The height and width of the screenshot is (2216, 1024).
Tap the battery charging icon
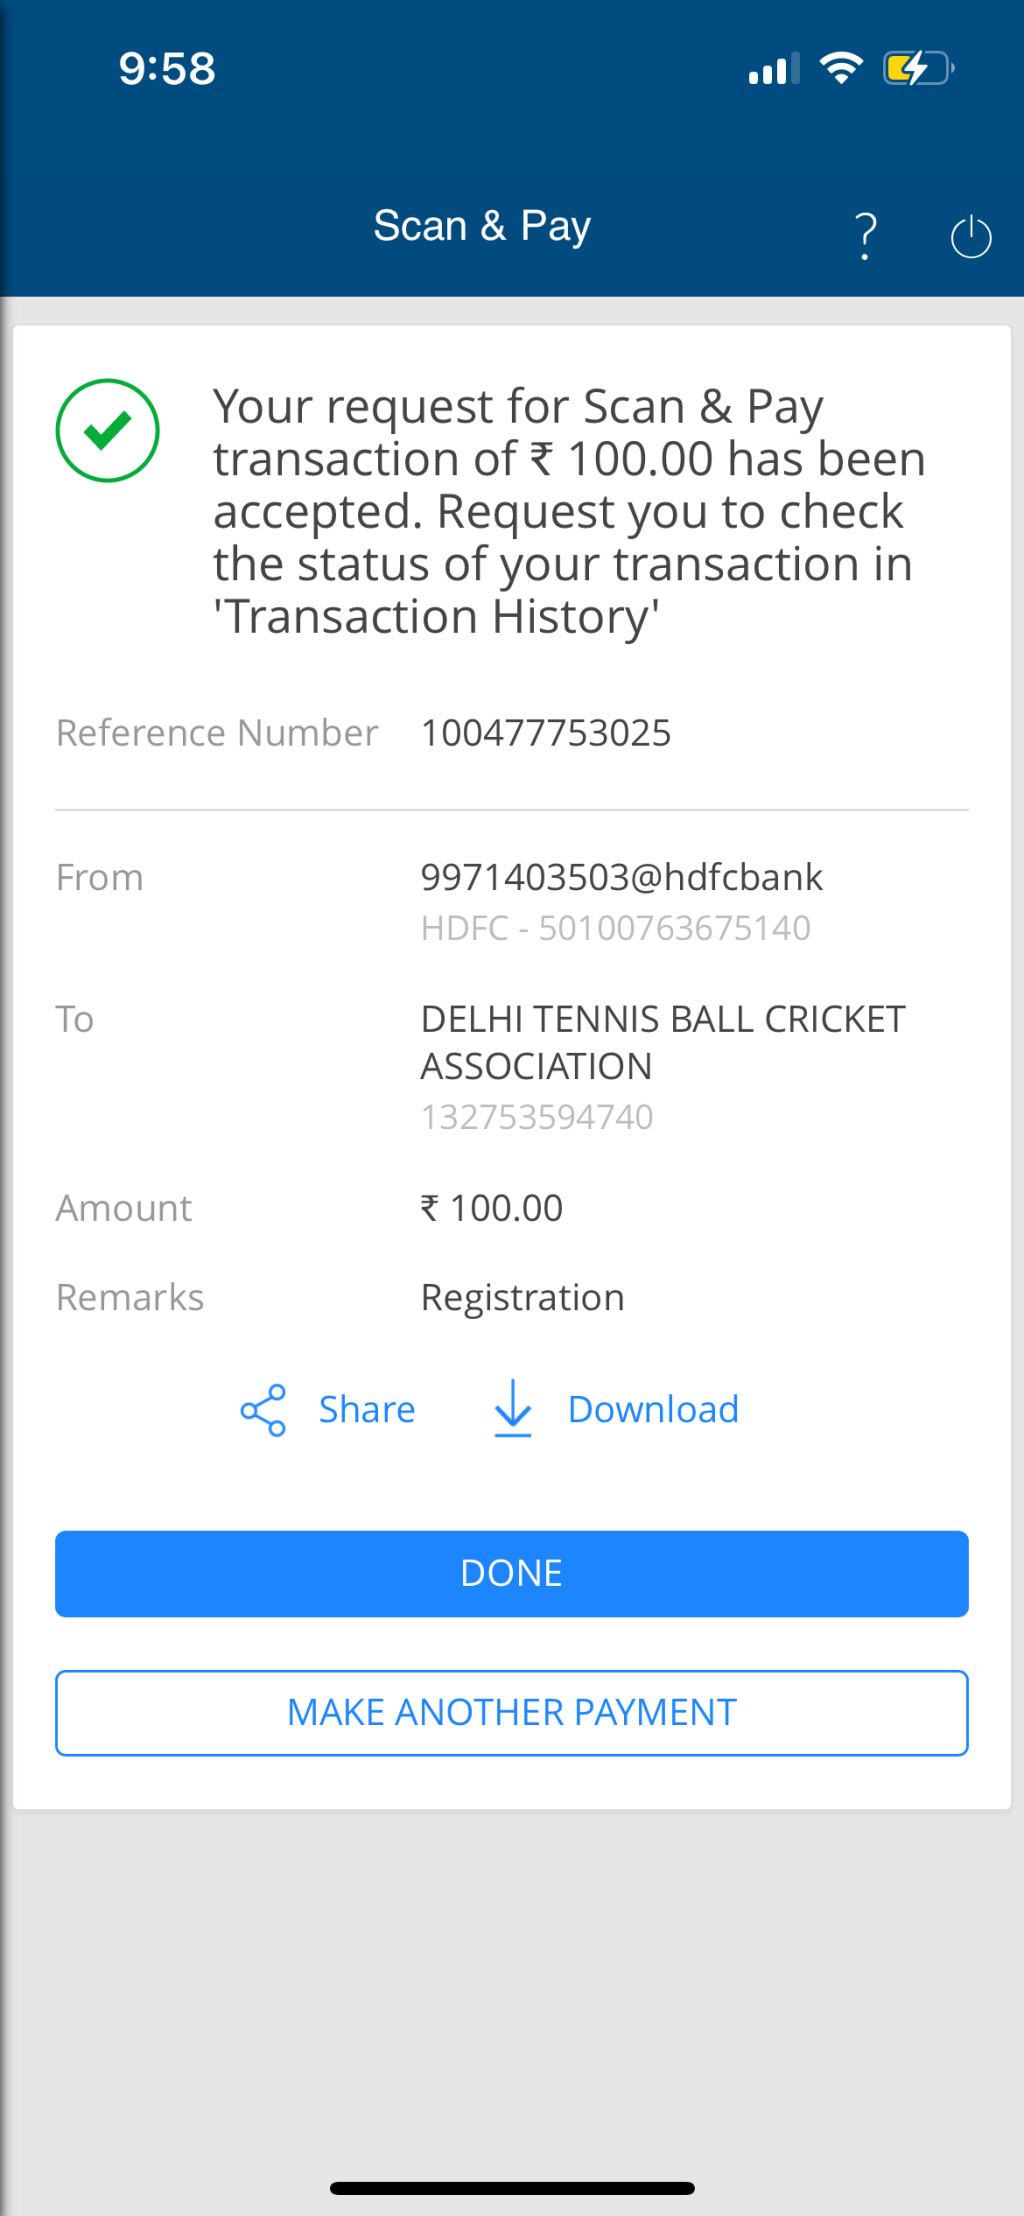pyautogui.click(x=917, y=68)
